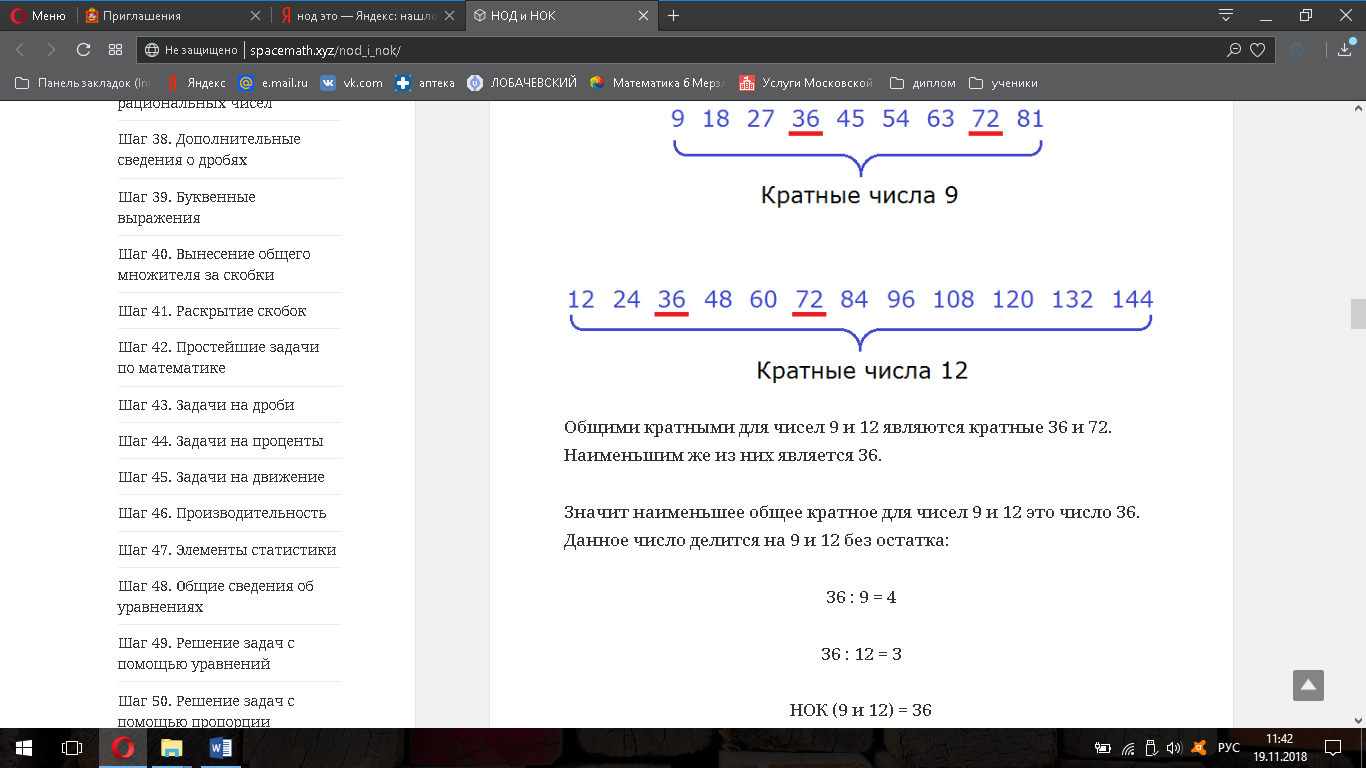Screen dimensions: 1366x768
Task: Open the vk.com bookmark
Action: click(352, 83)
